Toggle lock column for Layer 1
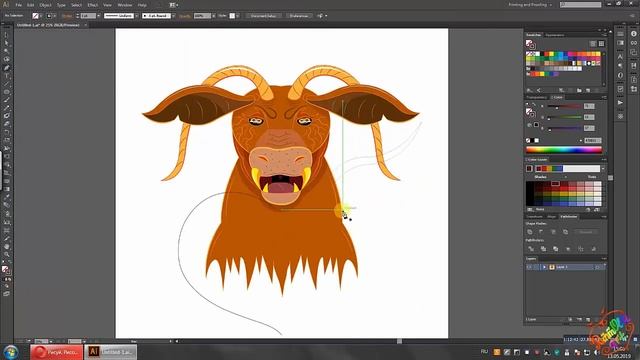The height and width of the screenshot is (360, 640). coord(536,267)
